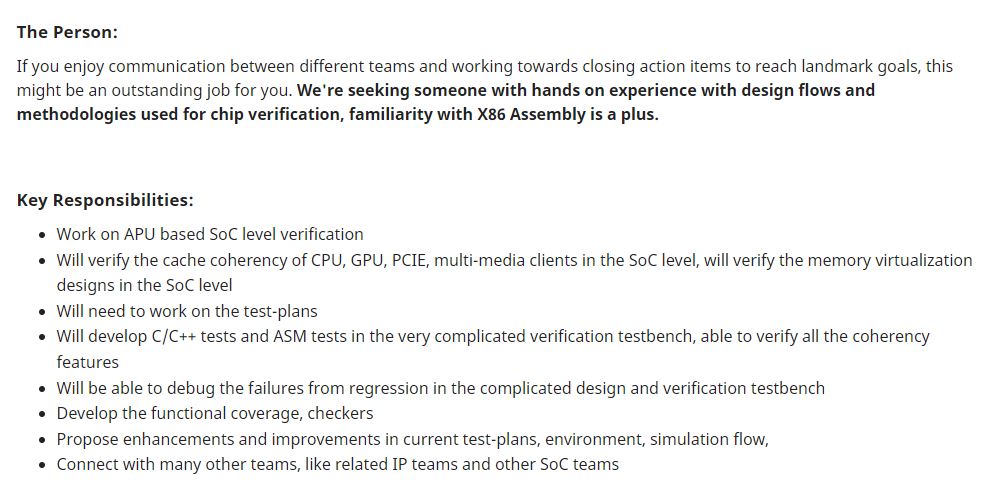Click the 'Work on APU based SoC level verification' bullet
This screenshot has height=494, width=1006.
210,234
